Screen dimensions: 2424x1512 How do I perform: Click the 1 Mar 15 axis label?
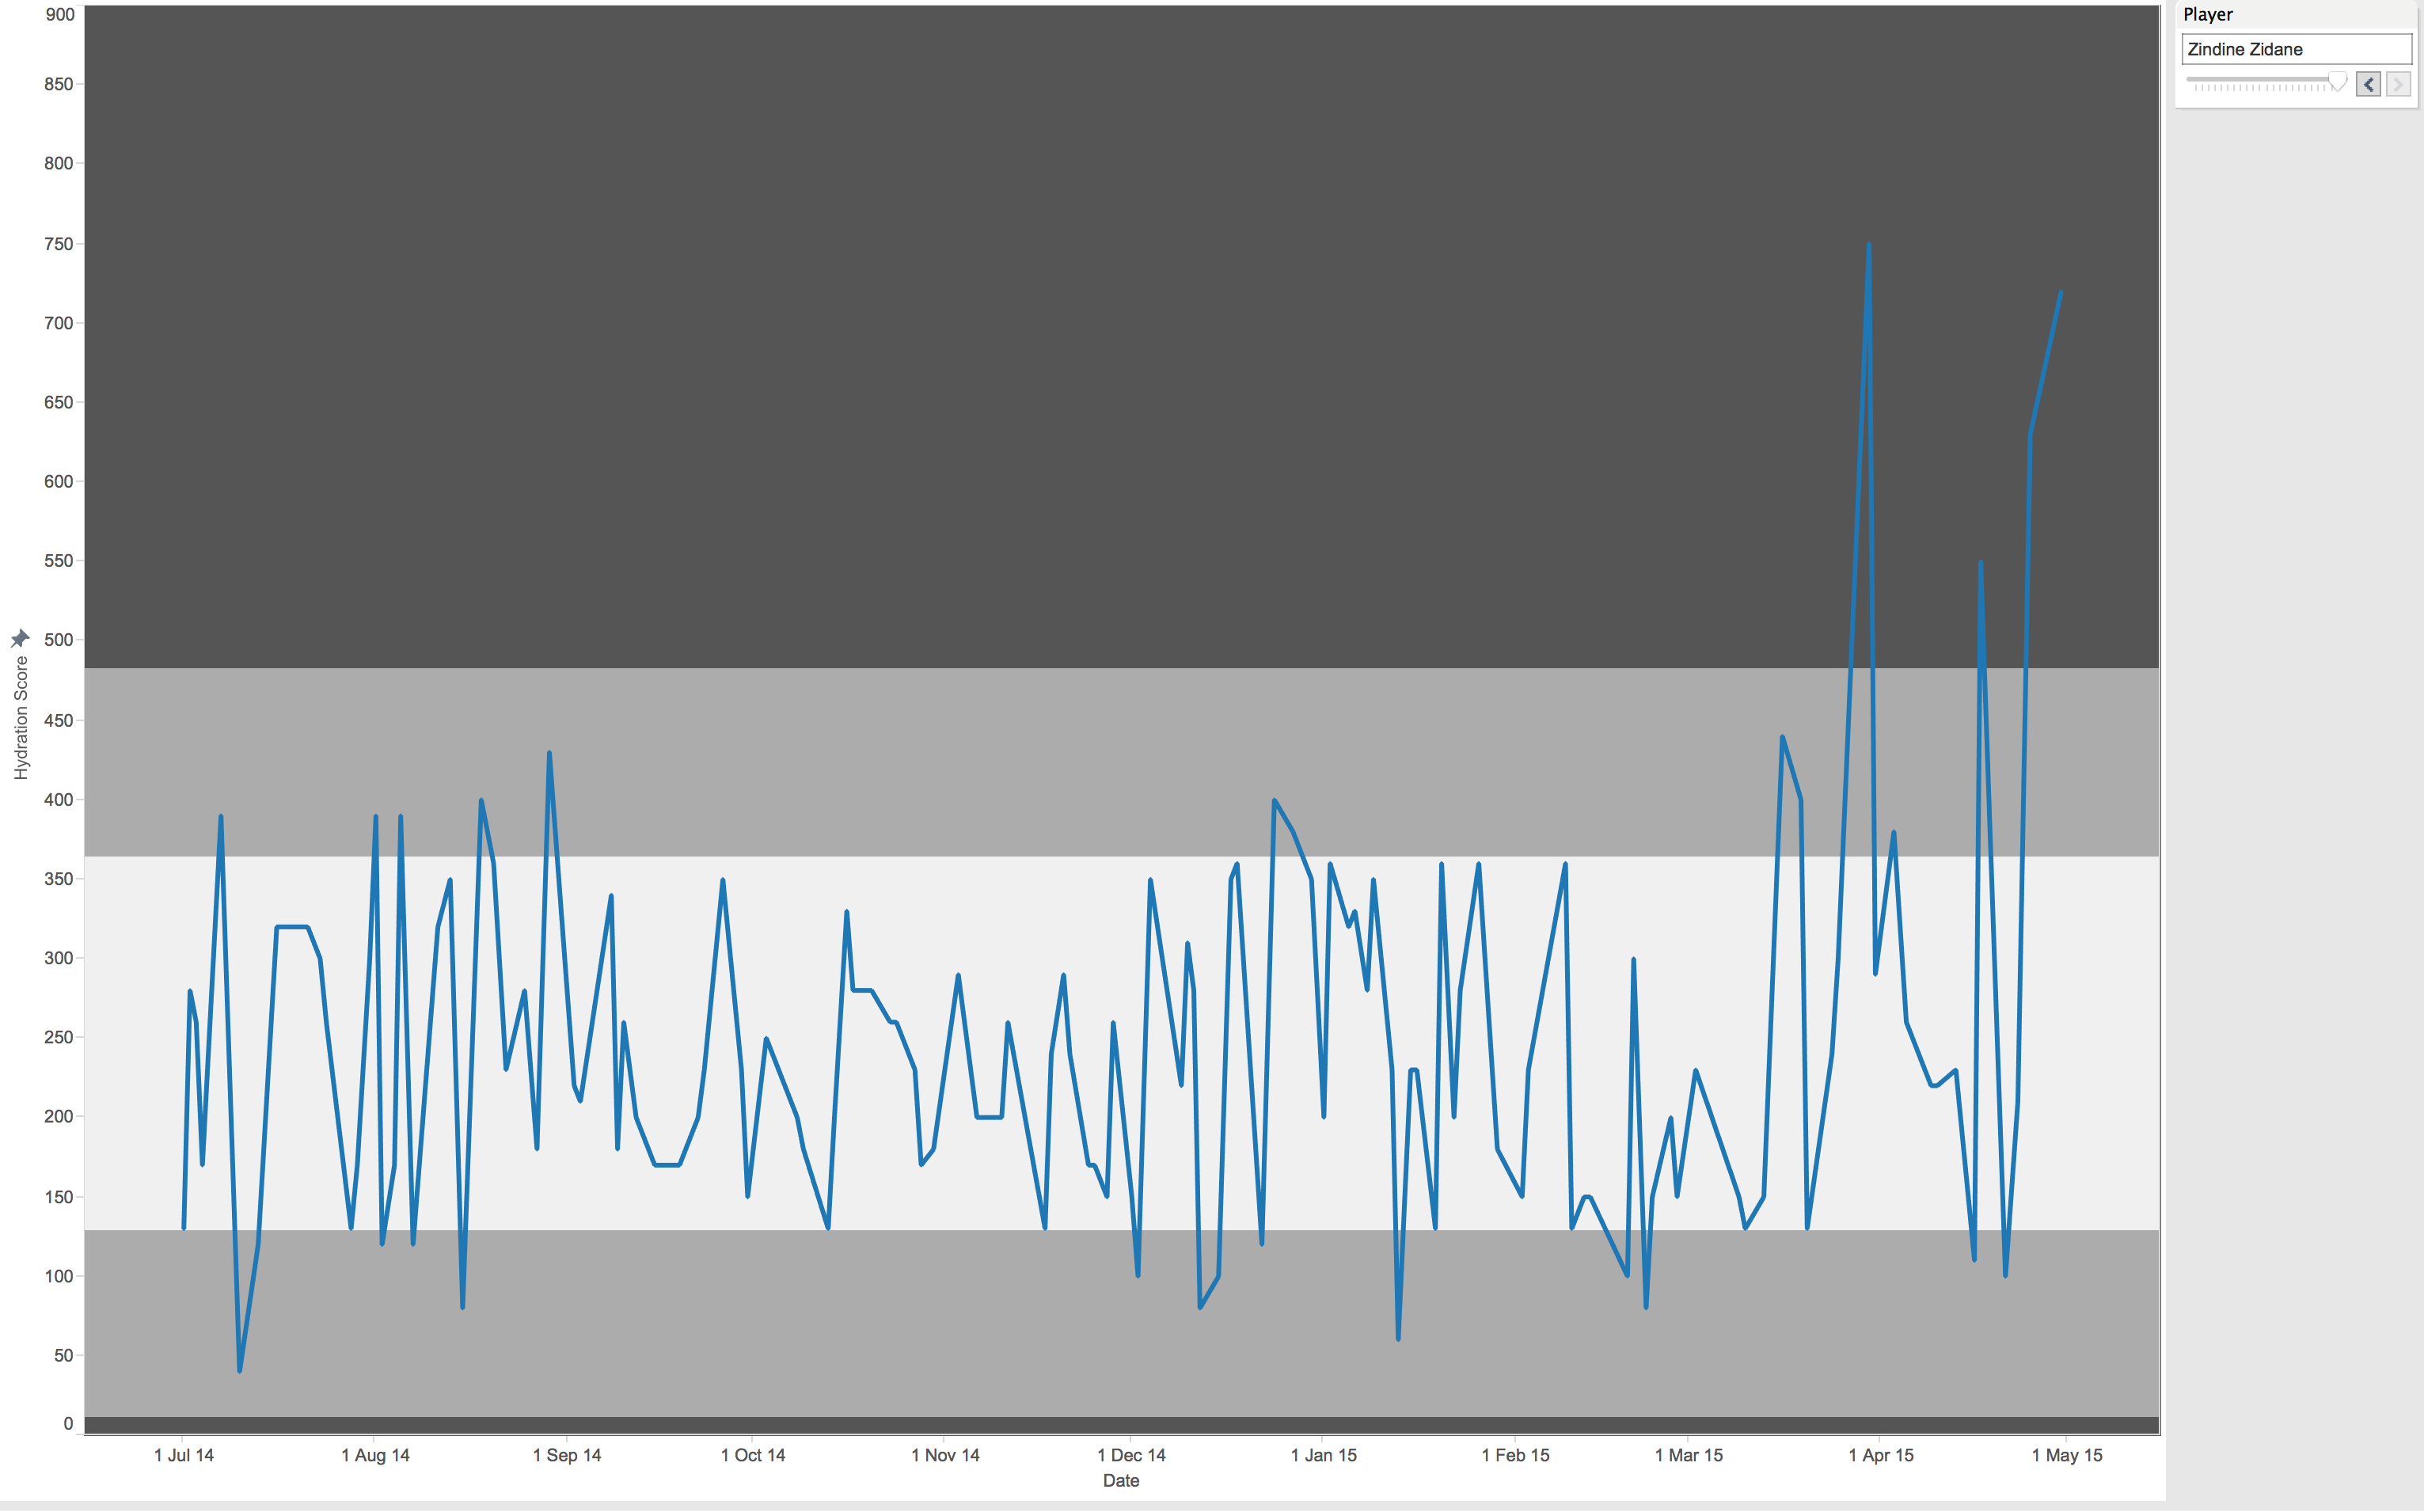pos(1688,1455)
